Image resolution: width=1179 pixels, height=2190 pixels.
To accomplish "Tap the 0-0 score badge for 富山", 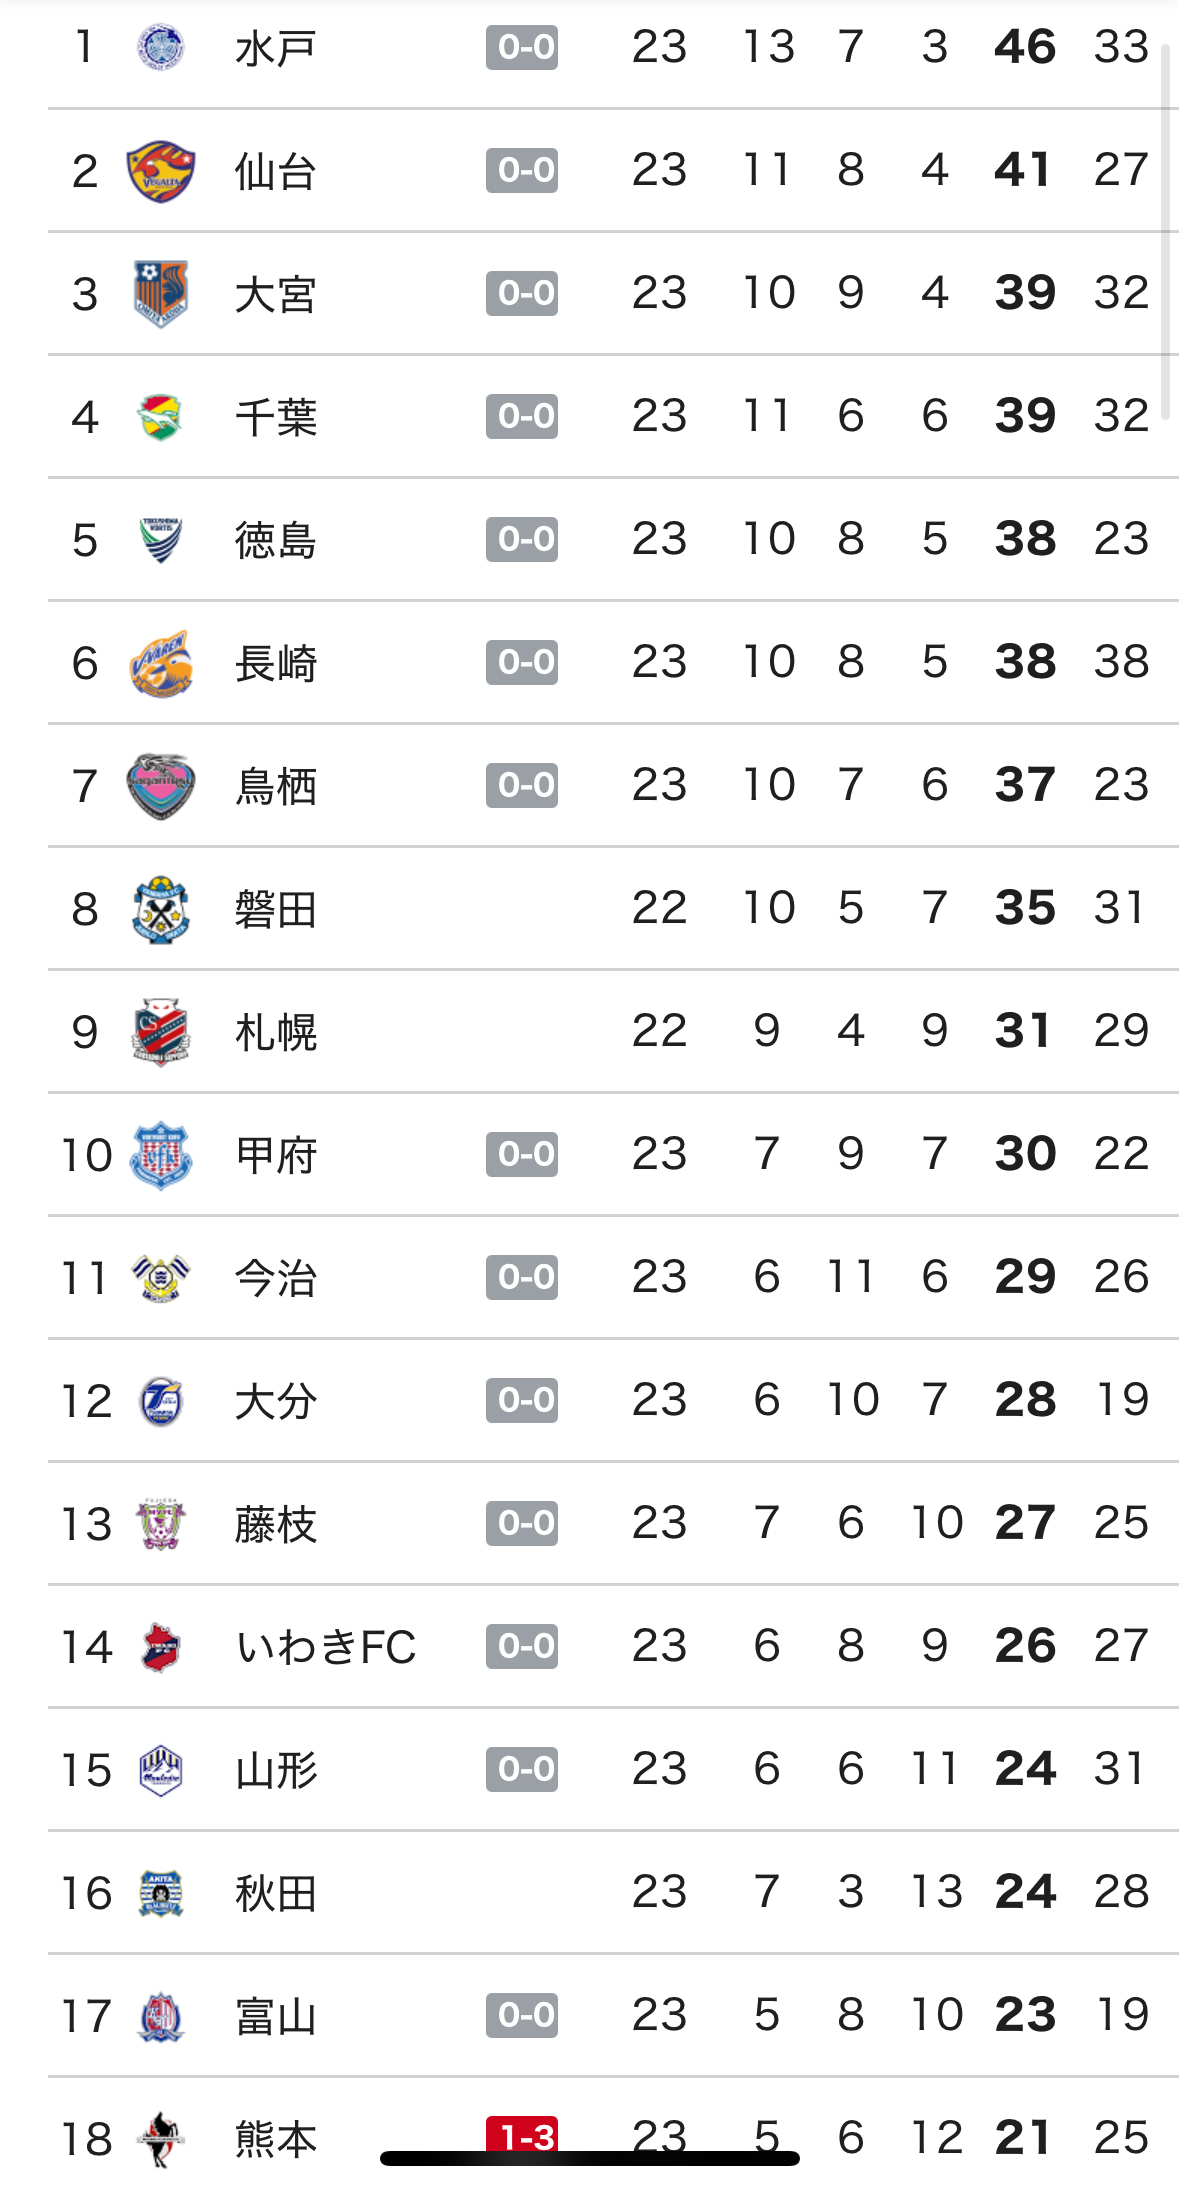I will click(x=522, y=2015).
